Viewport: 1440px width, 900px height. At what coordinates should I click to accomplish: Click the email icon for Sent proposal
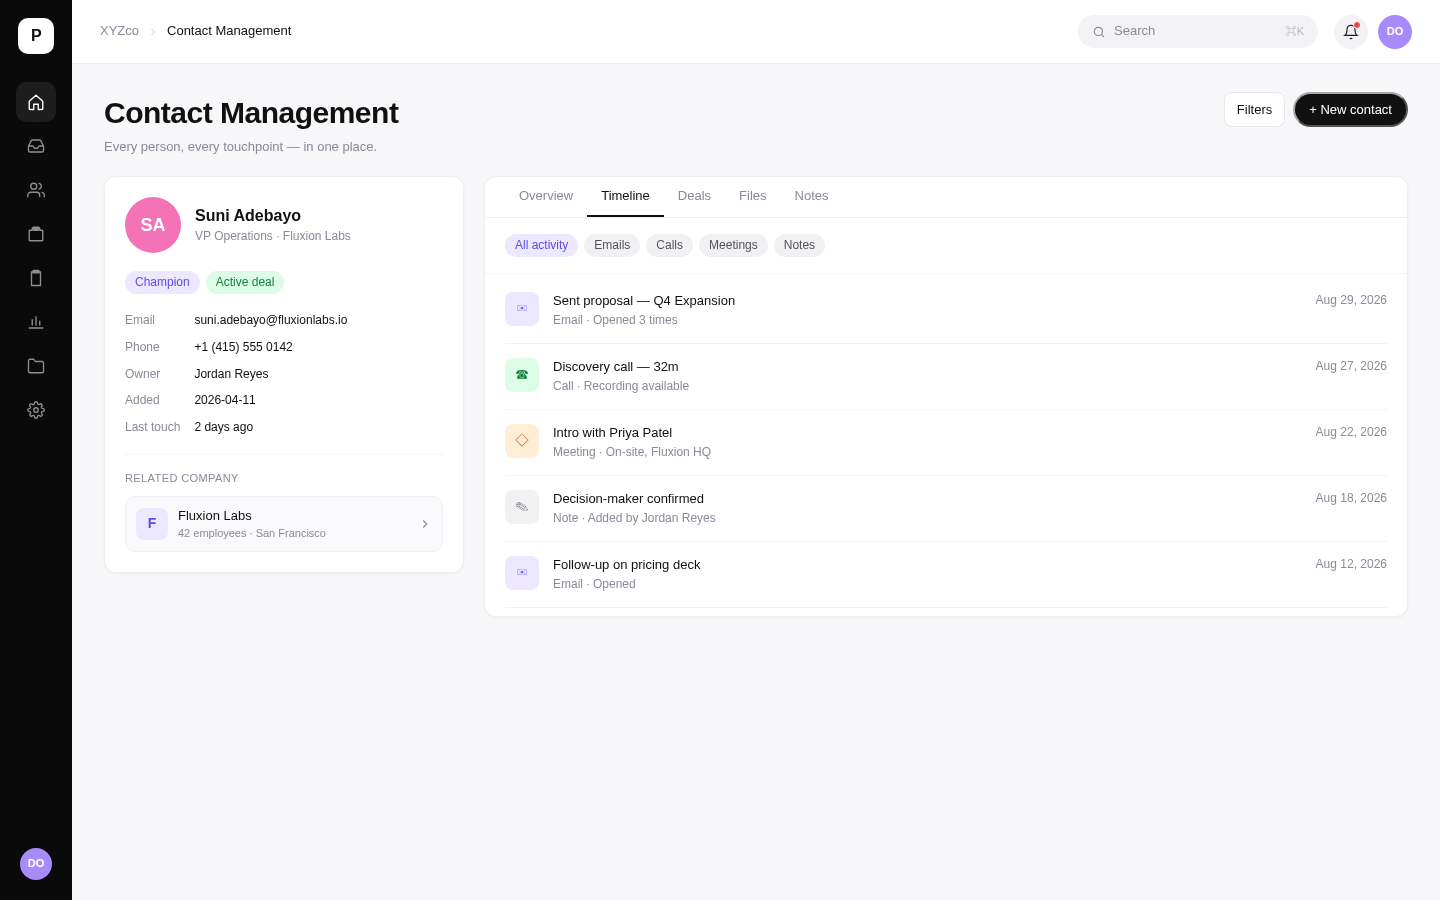click(x=522, y=309)
